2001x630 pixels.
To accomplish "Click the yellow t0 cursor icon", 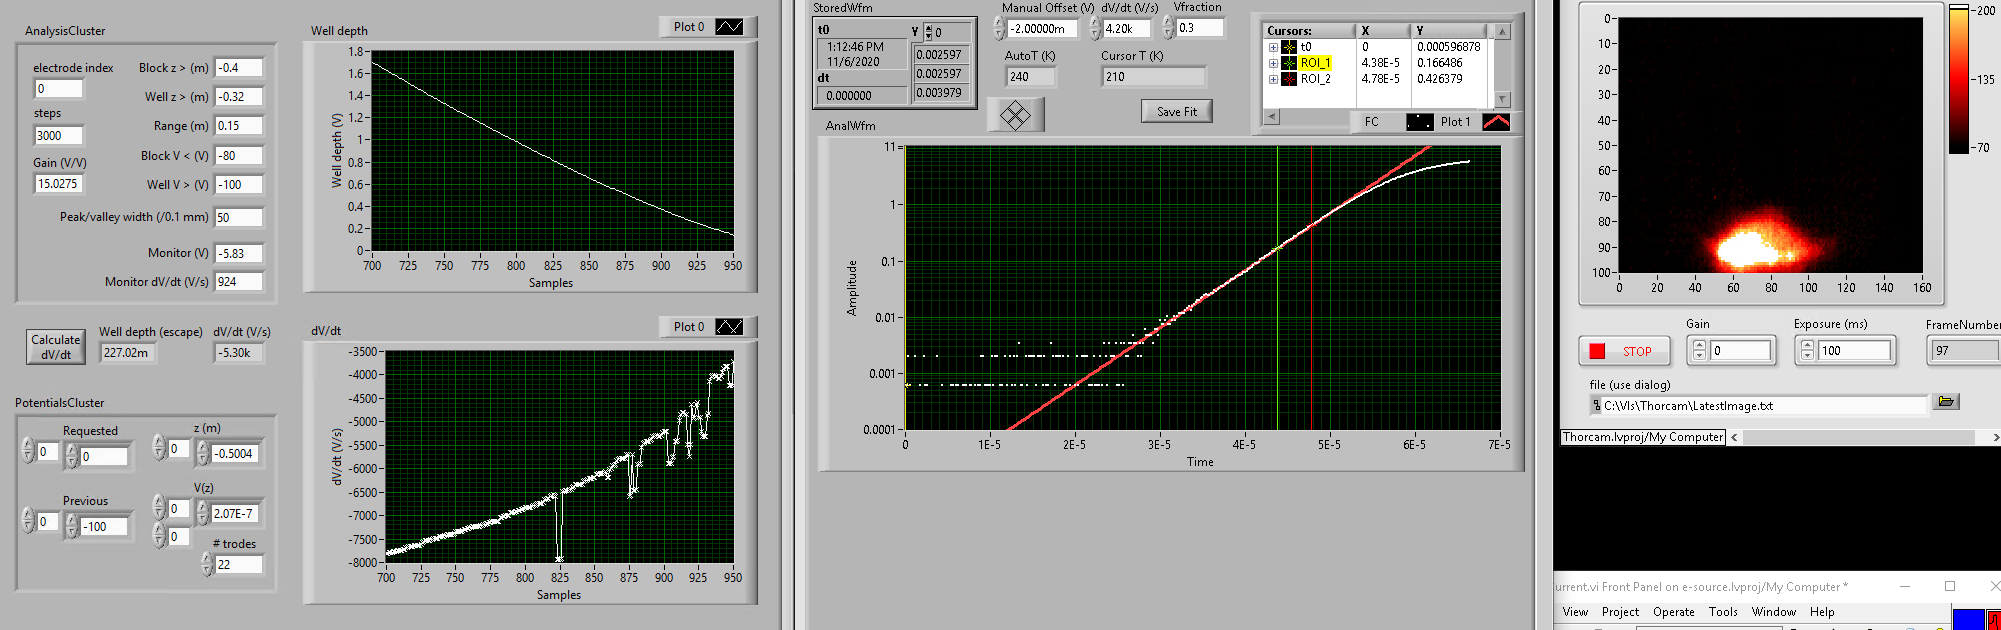I will click(1289, 47).
